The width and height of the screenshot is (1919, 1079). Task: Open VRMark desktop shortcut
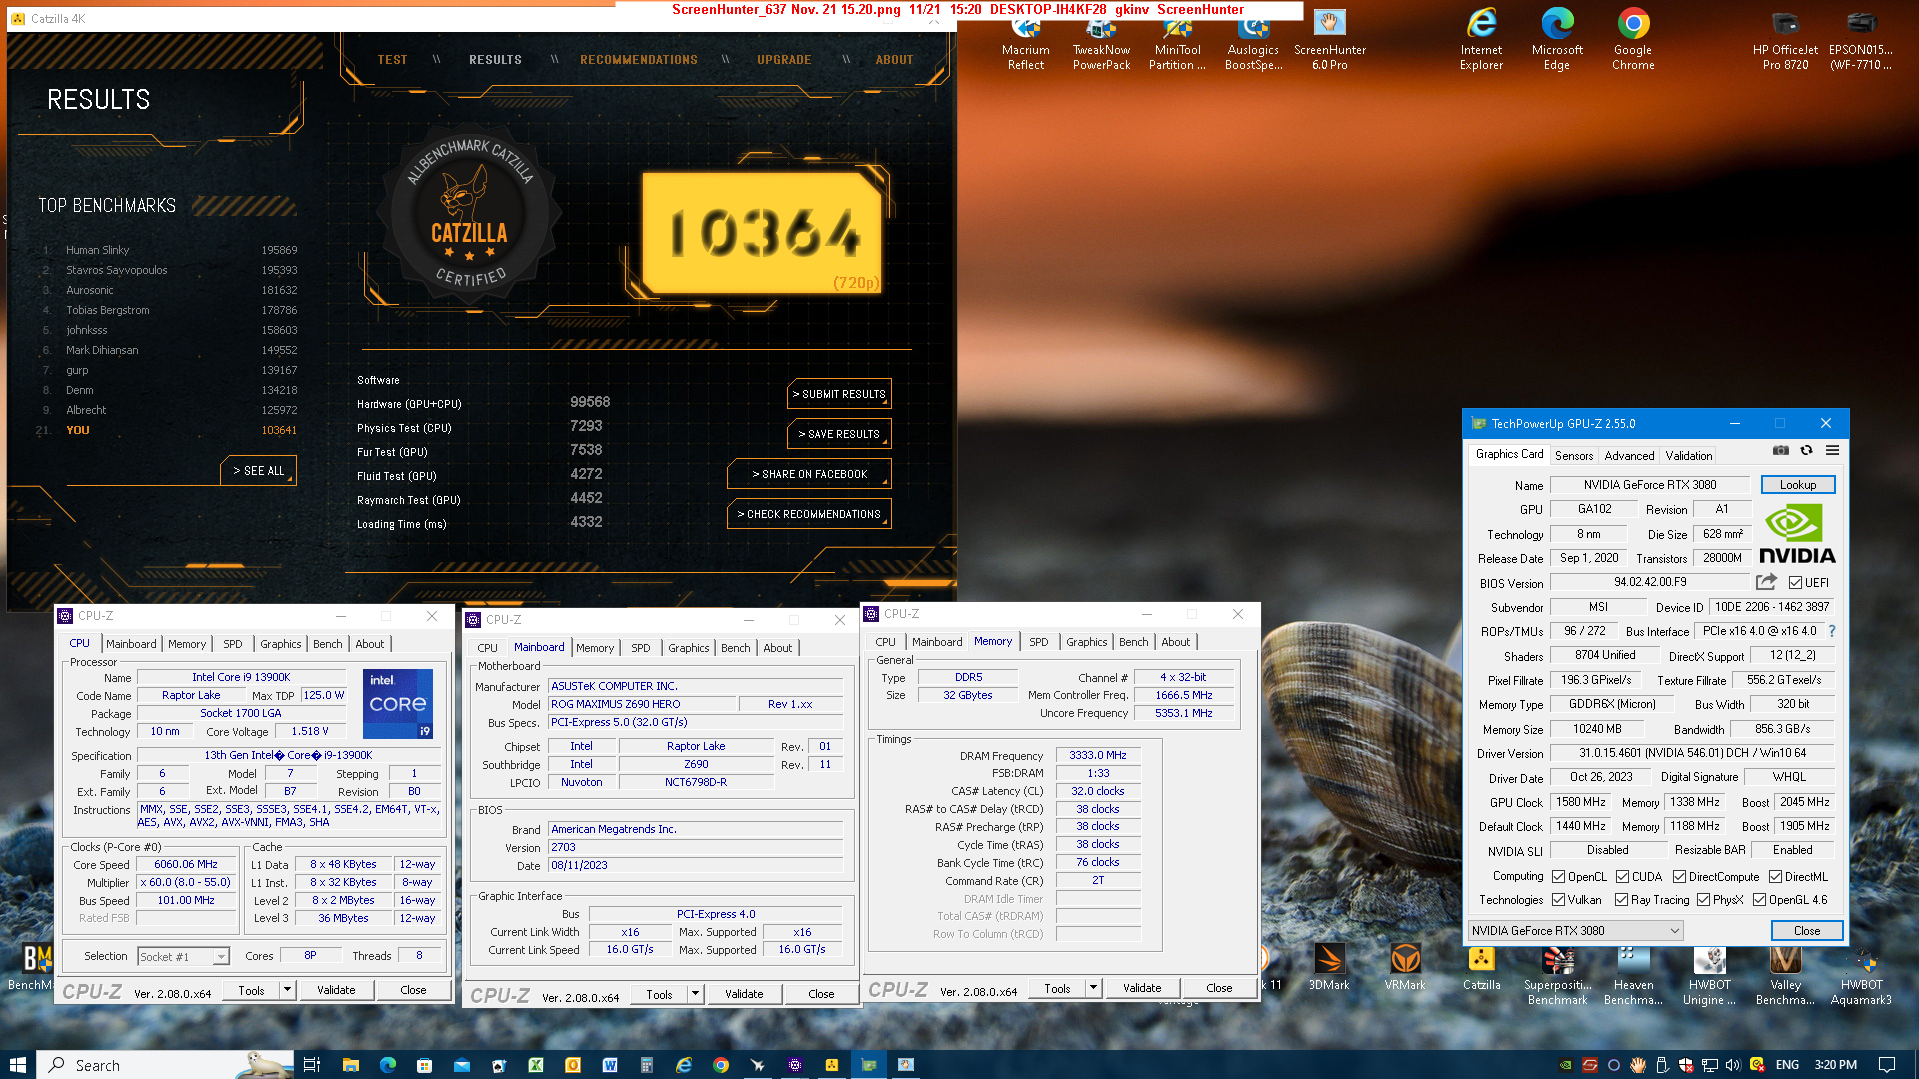1405,968
